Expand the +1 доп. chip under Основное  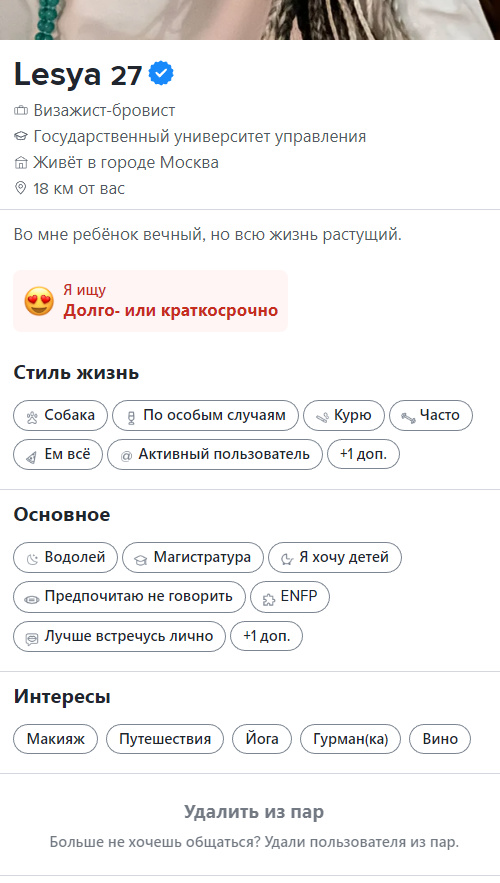click(x=266, y=636)
